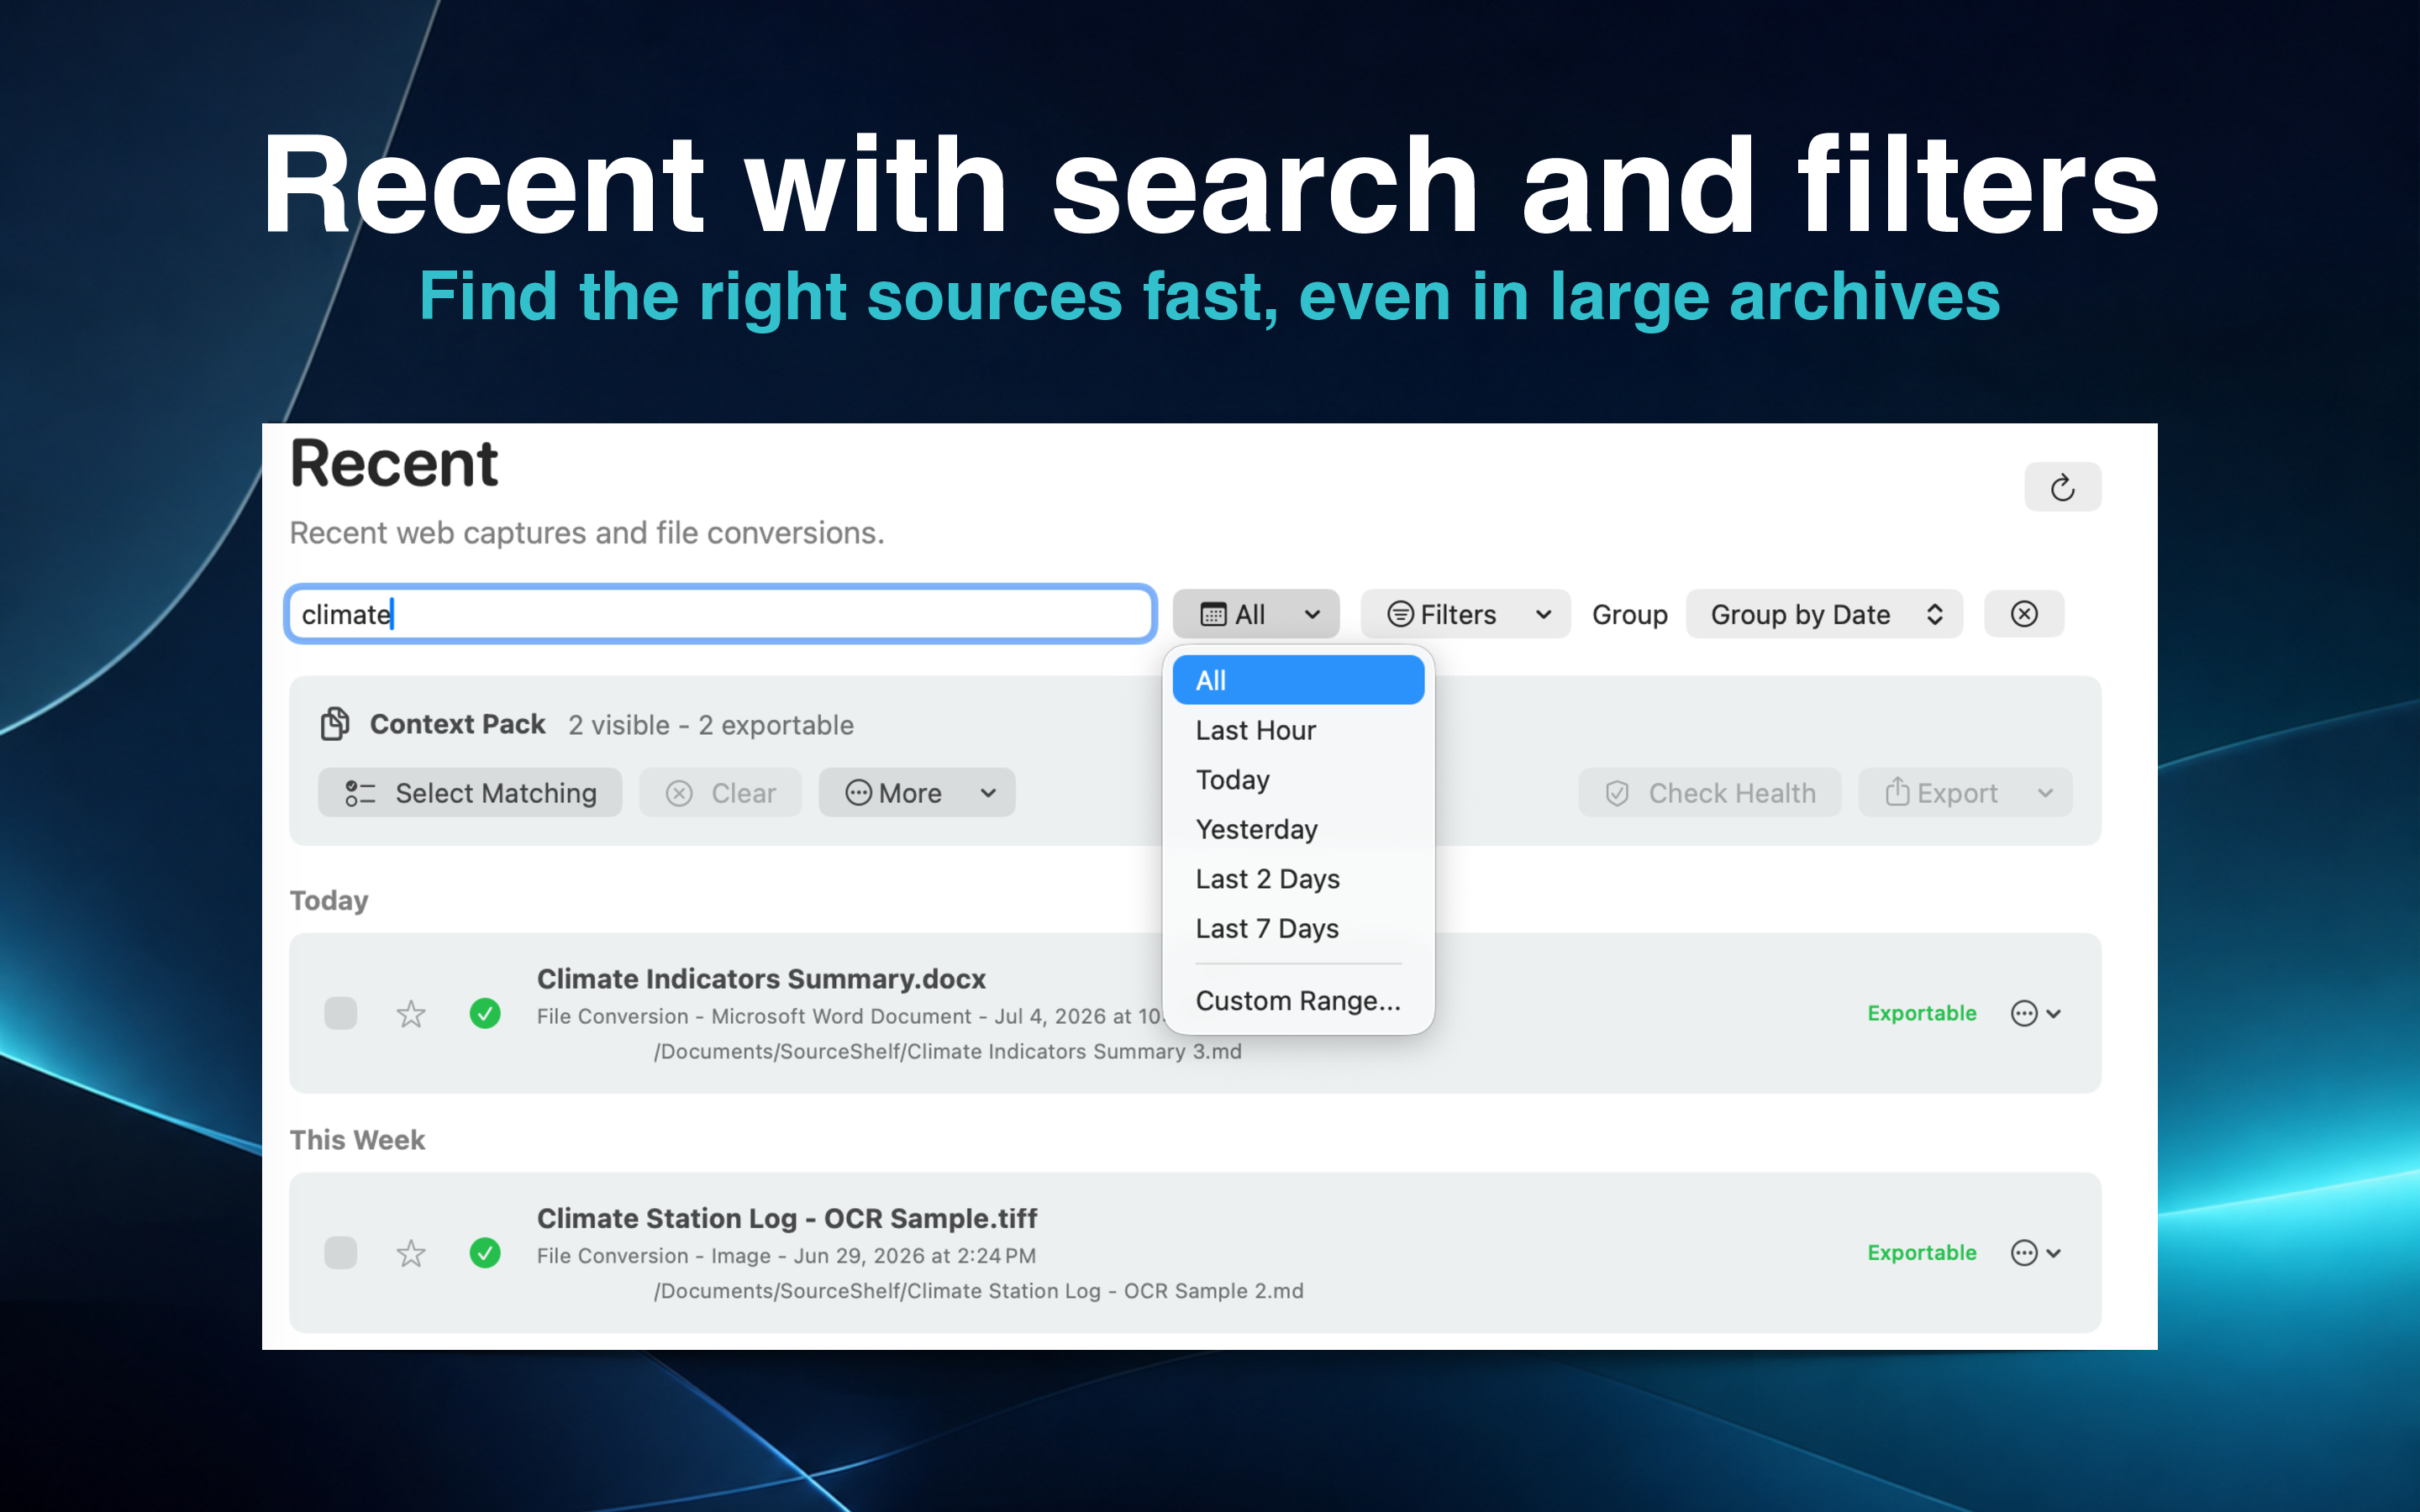Click the Group label text

pyautogui.click(x=1629, y=614)
